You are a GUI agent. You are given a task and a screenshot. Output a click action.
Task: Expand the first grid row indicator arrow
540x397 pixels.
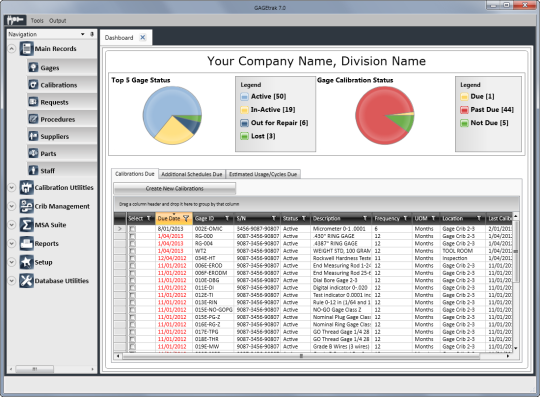point(120,229)
